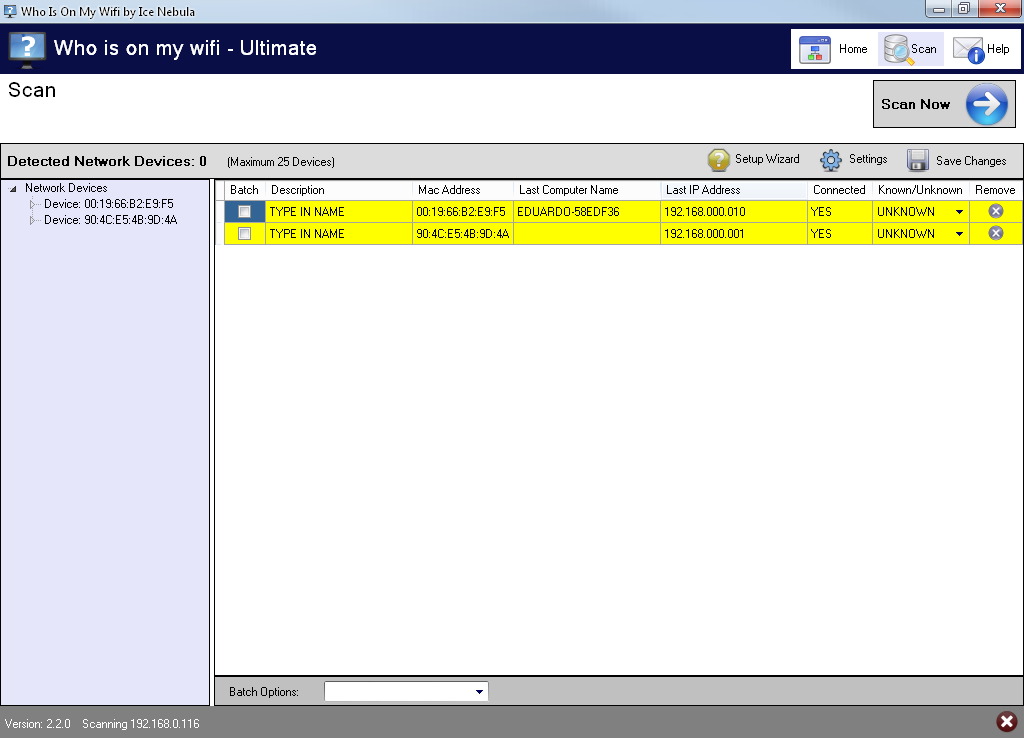The width and height of the screenshot is (1024, 738).
Task: Click YES in the 192.168.000.010 row
Action: (821, 212)
